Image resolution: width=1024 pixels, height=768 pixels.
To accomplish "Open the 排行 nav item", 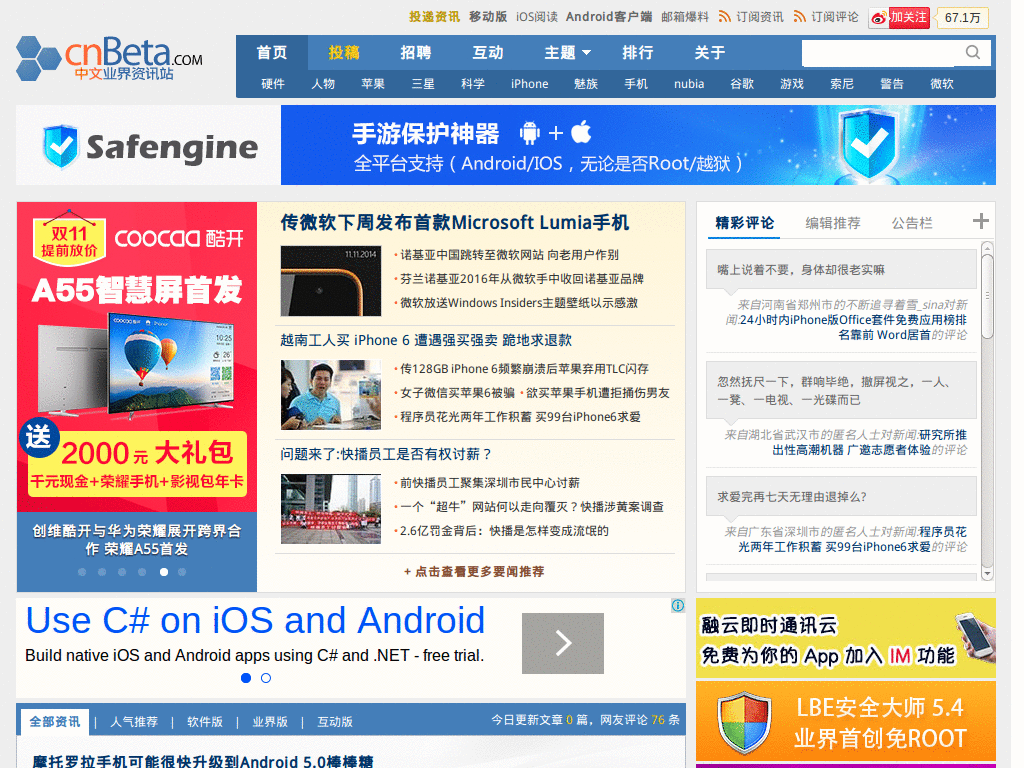I will [x=637, y=52].
